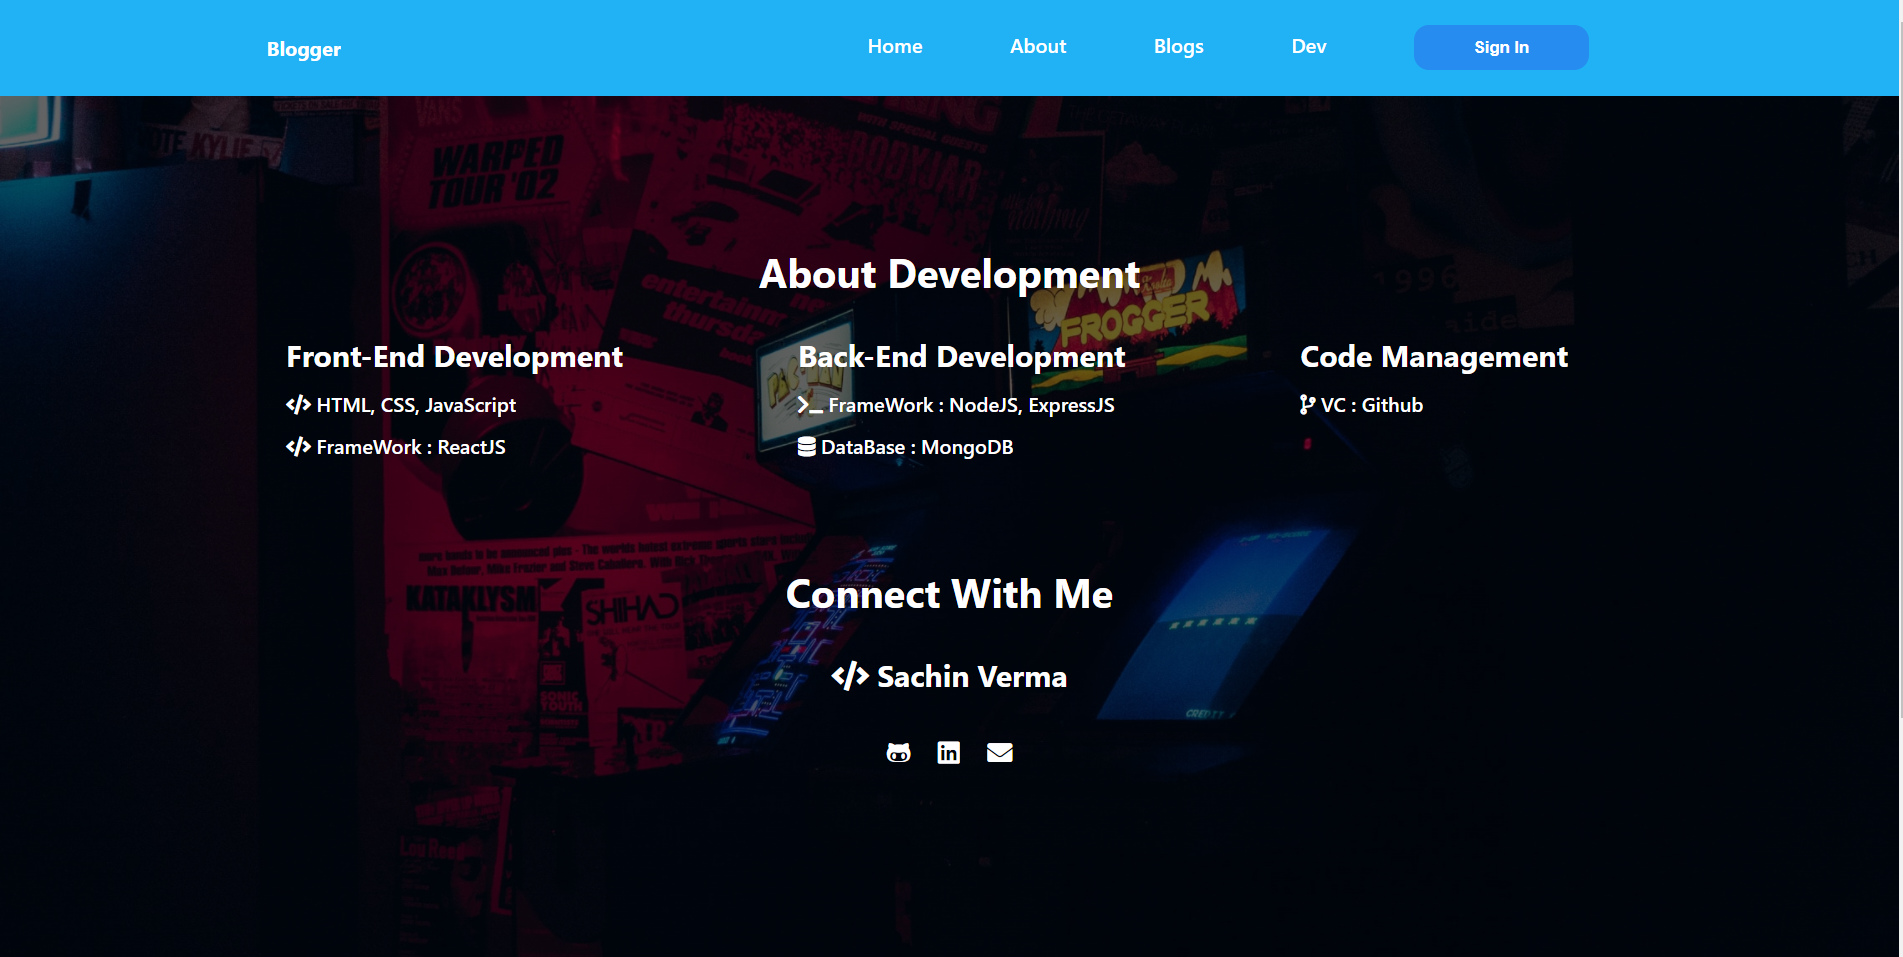This screenshot has width=1903, height=957.
Task: Open the Blogs nav item
Action: click(x=1179, y=47)
